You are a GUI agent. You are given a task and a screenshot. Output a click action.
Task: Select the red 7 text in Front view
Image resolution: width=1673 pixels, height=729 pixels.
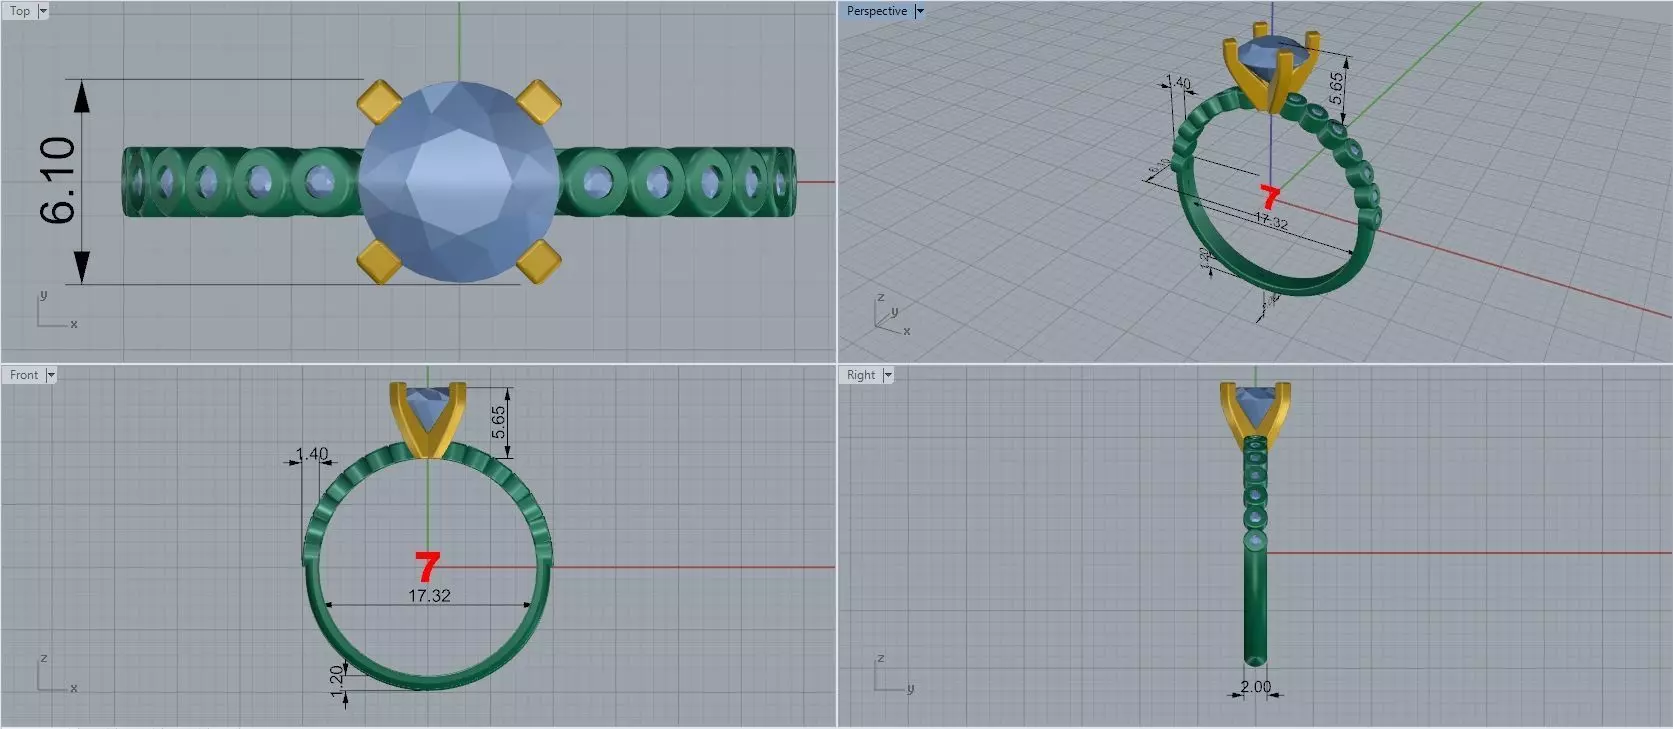pos(428,567)
